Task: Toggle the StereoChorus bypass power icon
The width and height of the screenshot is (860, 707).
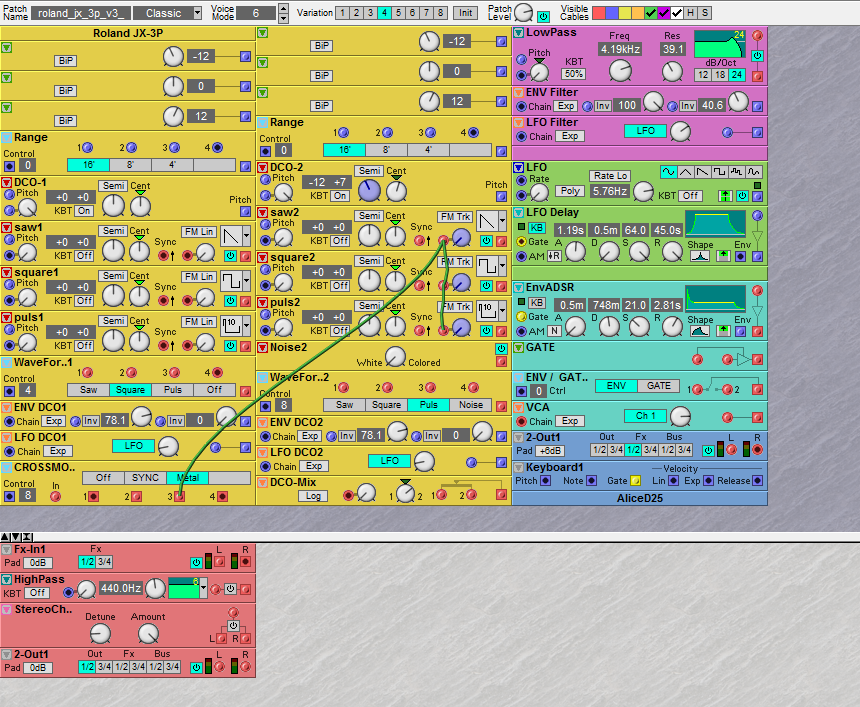Action: (x=233, y=625)
